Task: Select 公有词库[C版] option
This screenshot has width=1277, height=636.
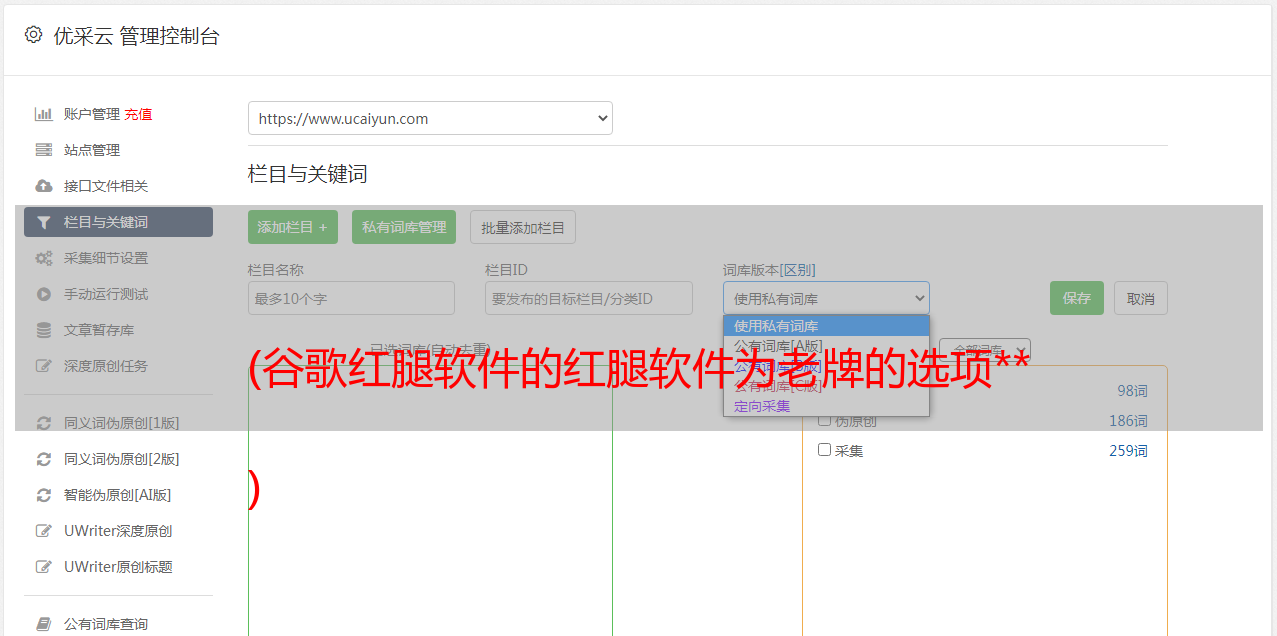Action: click(826, 386)
